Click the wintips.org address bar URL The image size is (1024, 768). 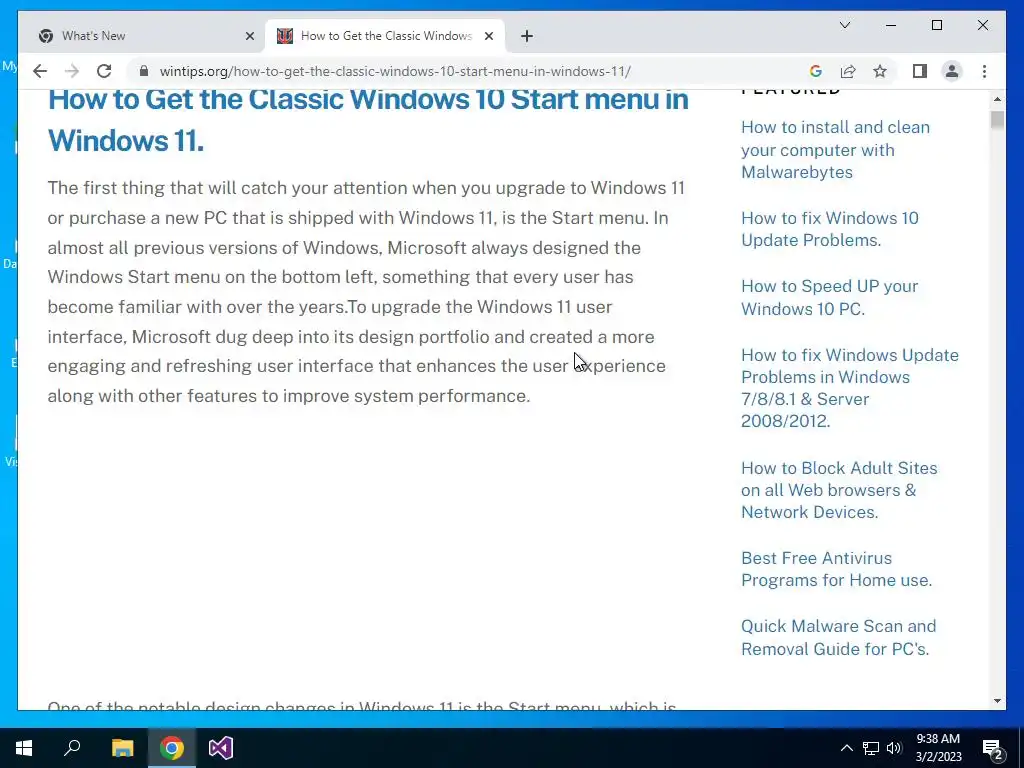coord(395,71)
